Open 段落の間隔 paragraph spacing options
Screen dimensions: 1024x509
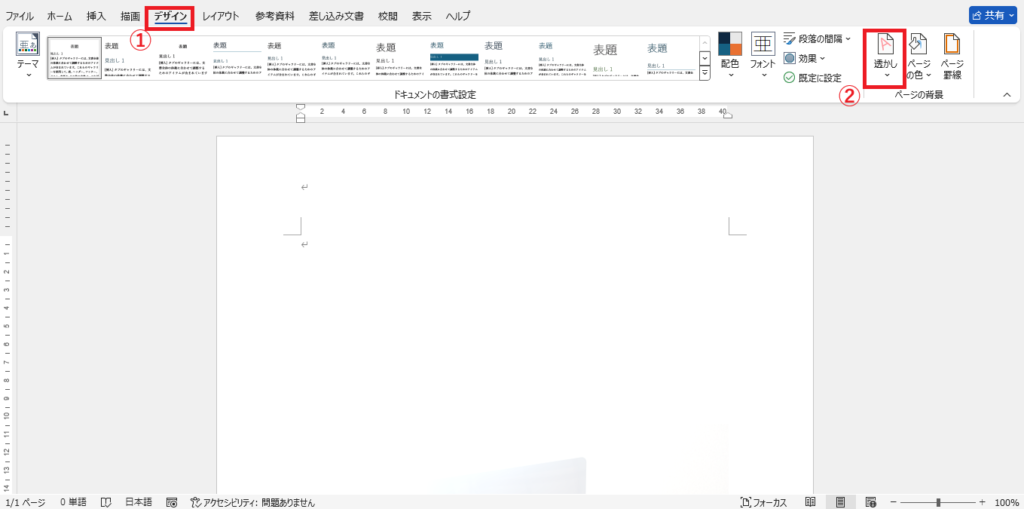816,39
